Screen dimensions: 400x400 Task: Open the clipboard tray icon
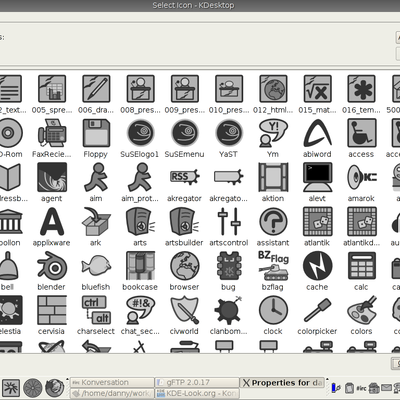coord(349,388)
